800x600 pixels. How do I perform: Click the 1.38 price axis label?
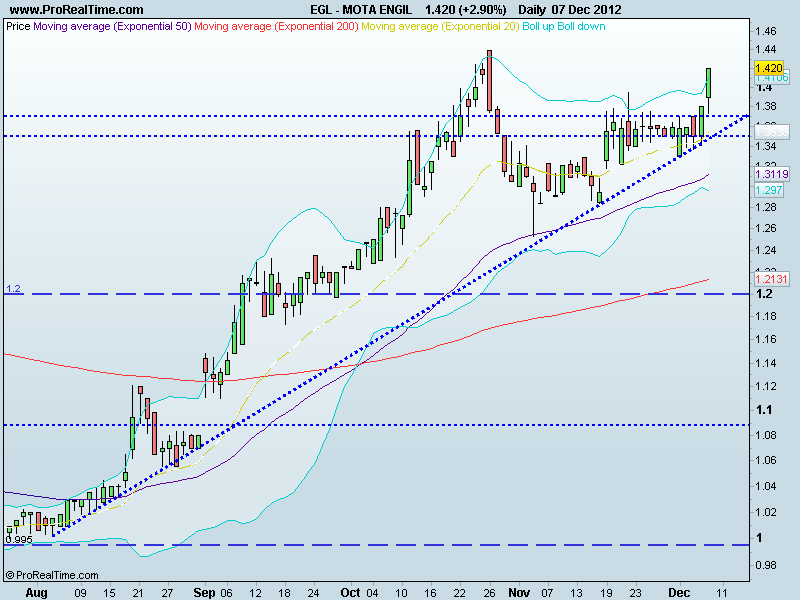(x=765, y=106)
